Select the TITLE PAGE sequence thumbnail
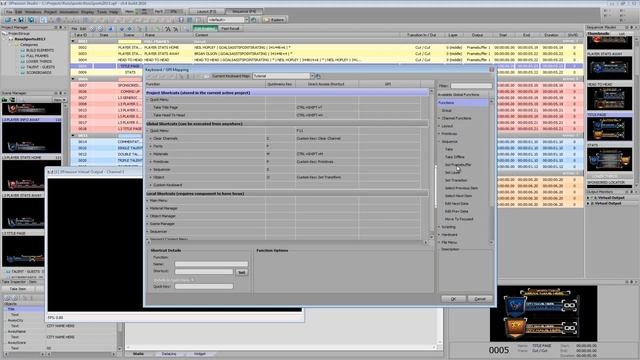The width and height of the screenshot is (640, 360). coord(609,129)
